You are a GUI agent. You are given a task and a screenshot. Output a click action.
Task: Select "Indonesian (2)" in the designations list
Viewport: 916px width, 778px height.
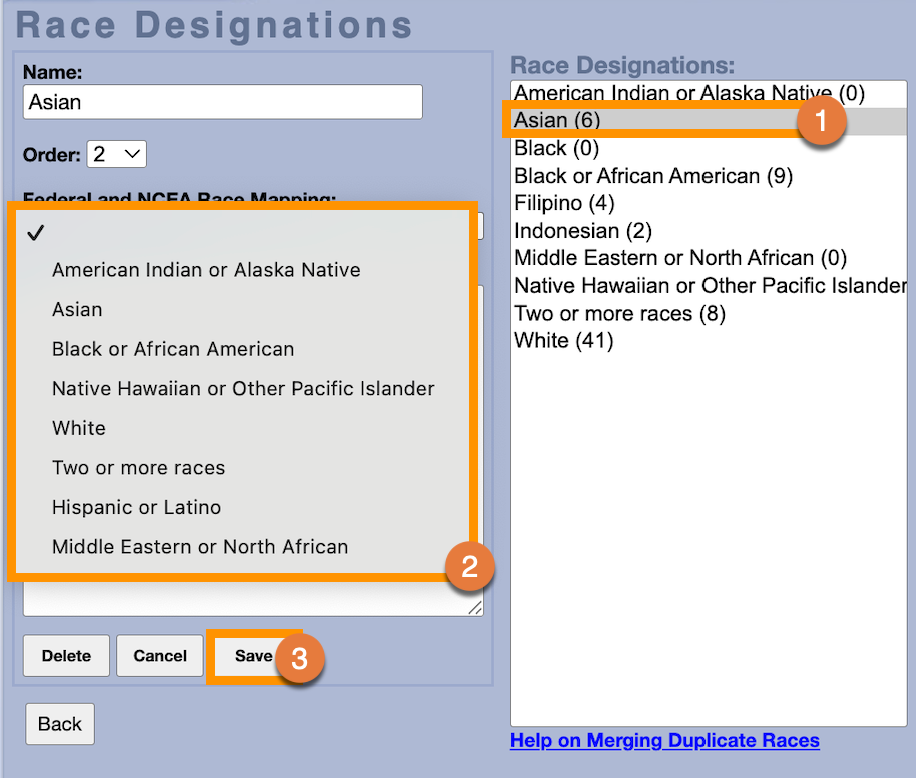583,231
